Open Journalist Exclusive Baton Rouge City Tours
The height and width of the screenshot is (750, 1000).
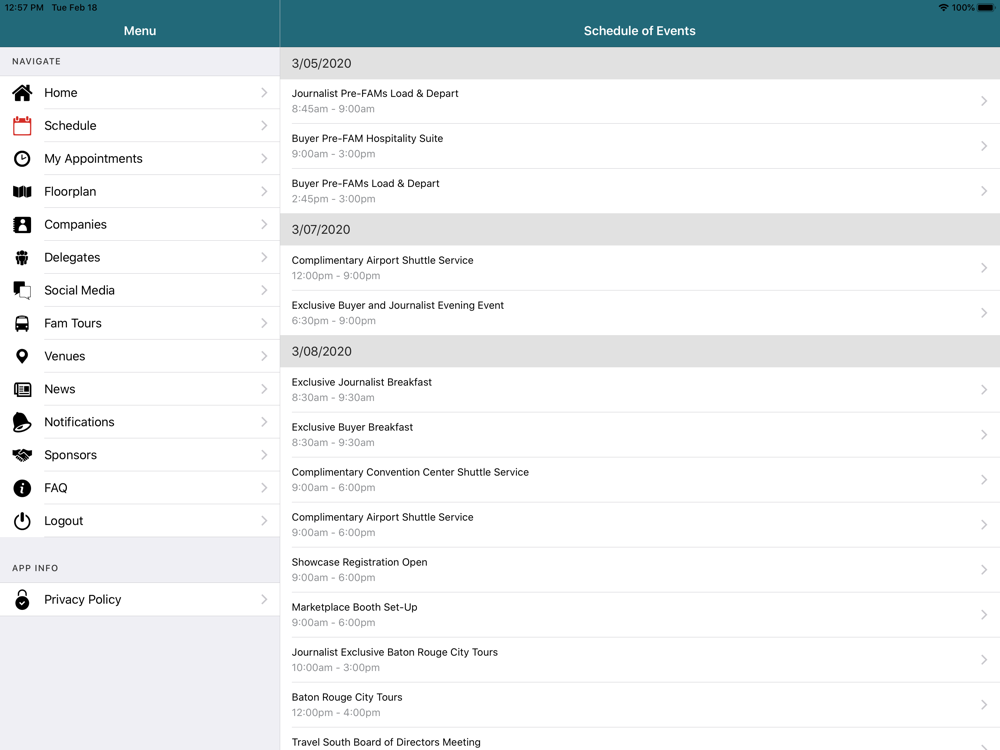pos(640,660)
